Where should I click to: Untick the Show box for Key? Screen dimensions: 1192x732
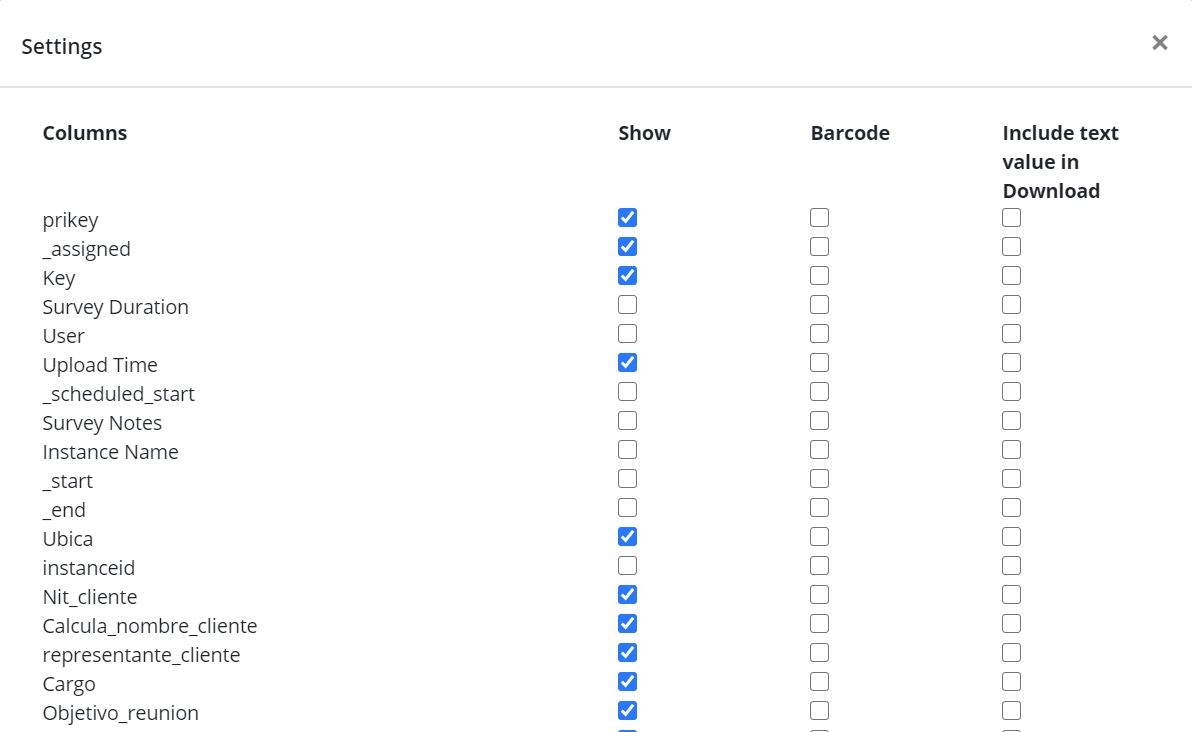pyautogui.click(x=627, y=276)
